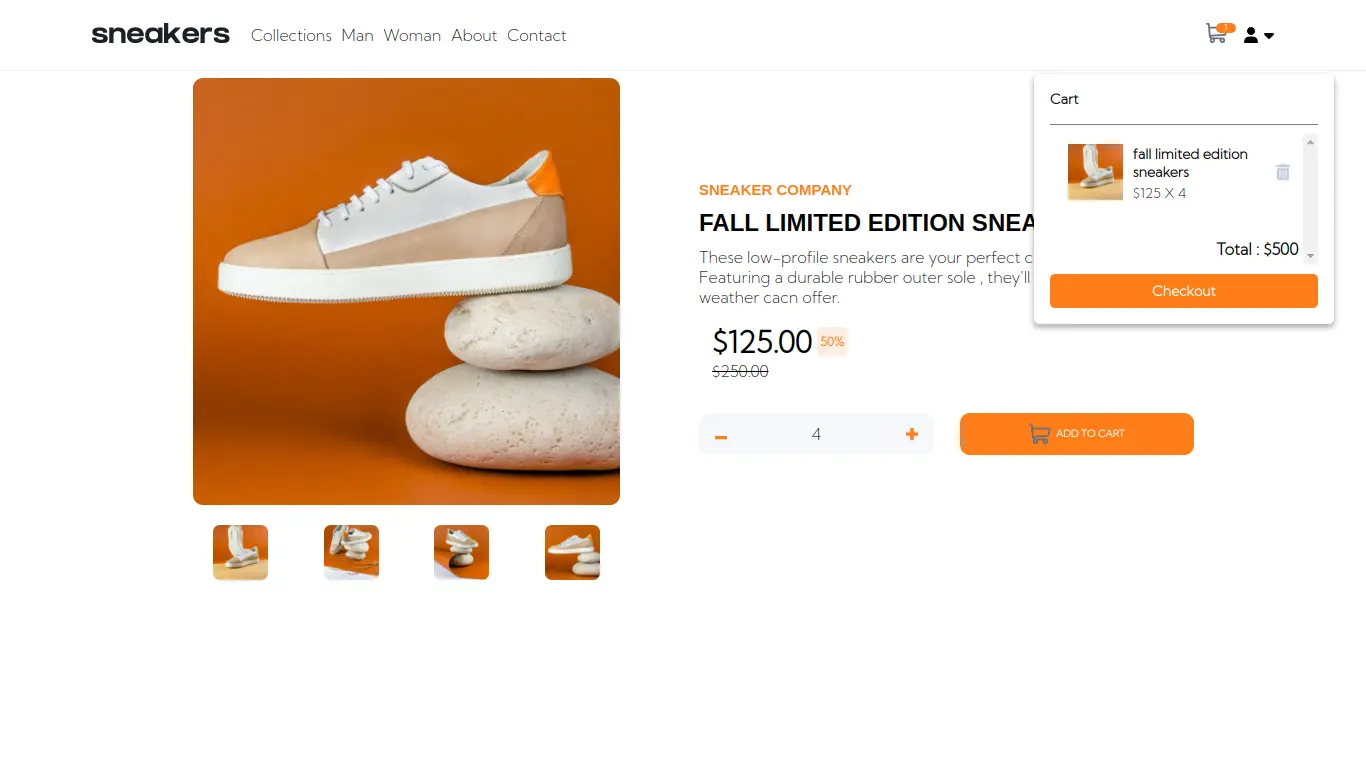
Task: Delete the cart item with trash icon
Action: pyautogui.click(x=1283, y=172)
